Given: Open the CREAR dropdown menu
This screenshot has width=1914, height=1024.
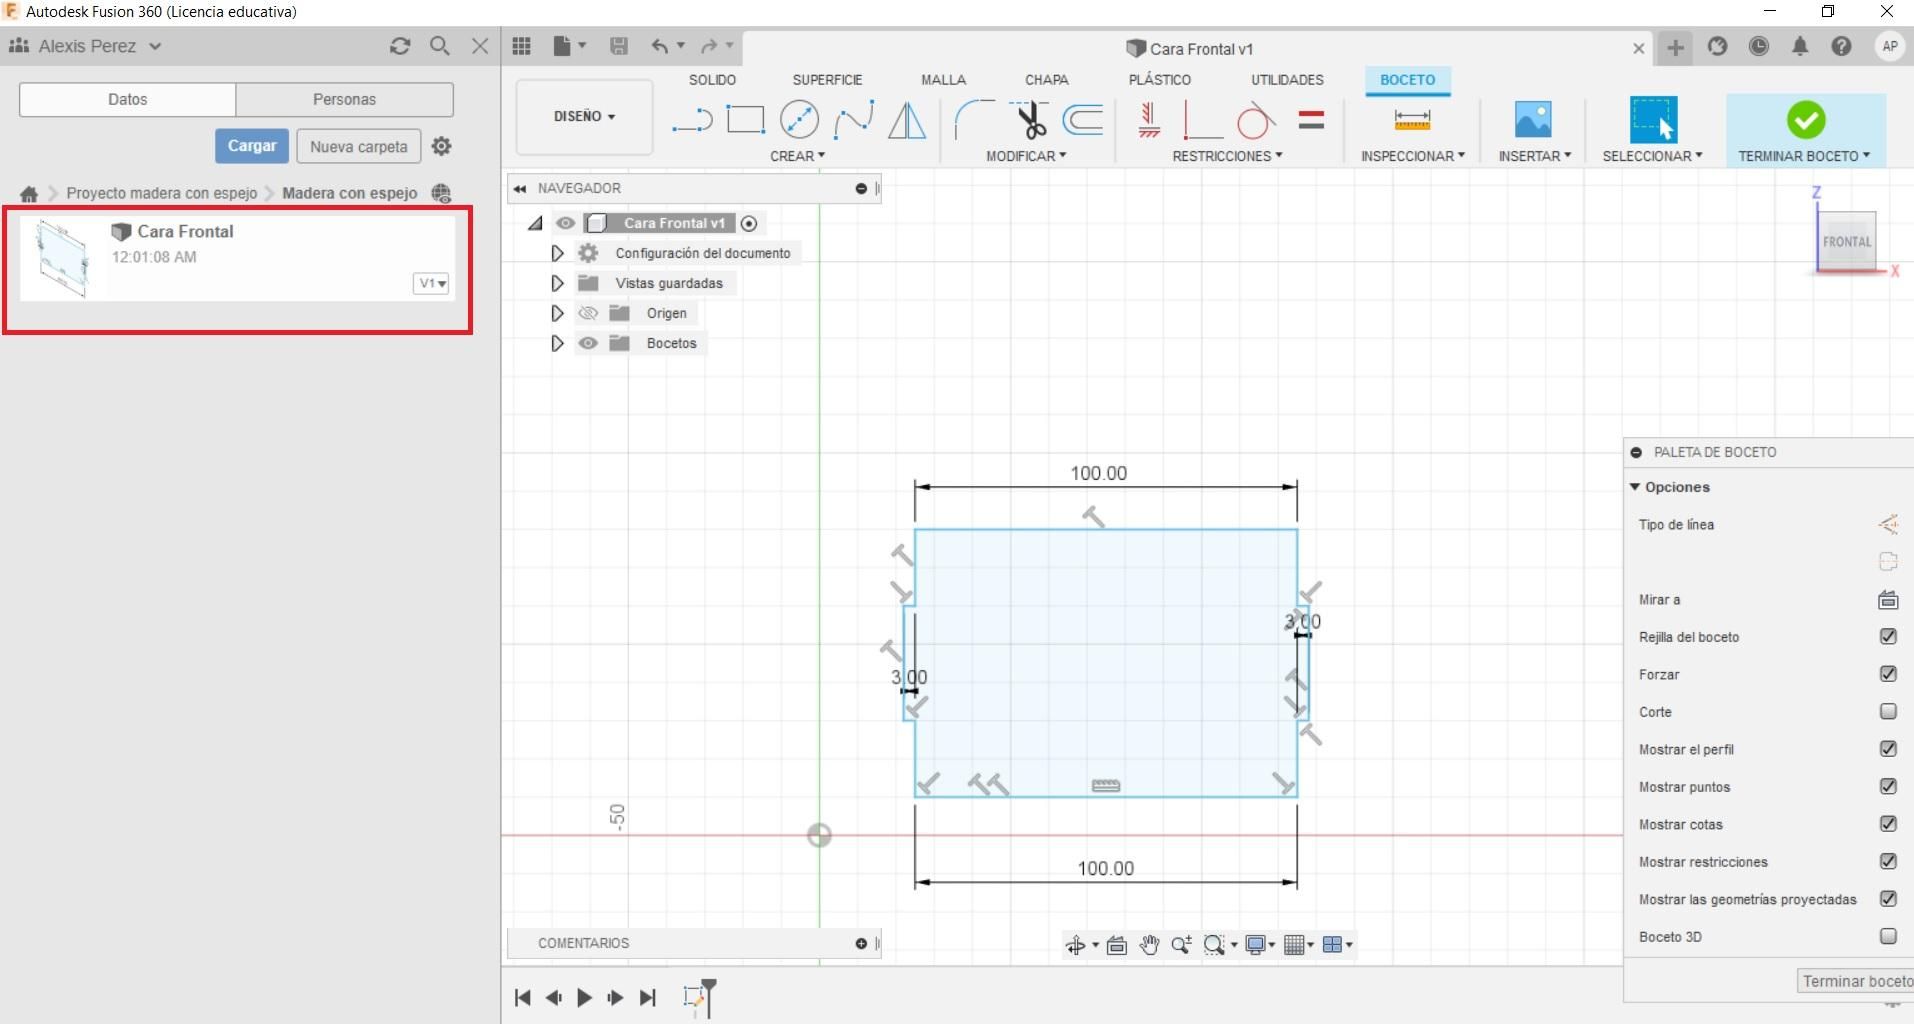Looking at the screenshot, I should pyautogui.click(x=797, y=156).
